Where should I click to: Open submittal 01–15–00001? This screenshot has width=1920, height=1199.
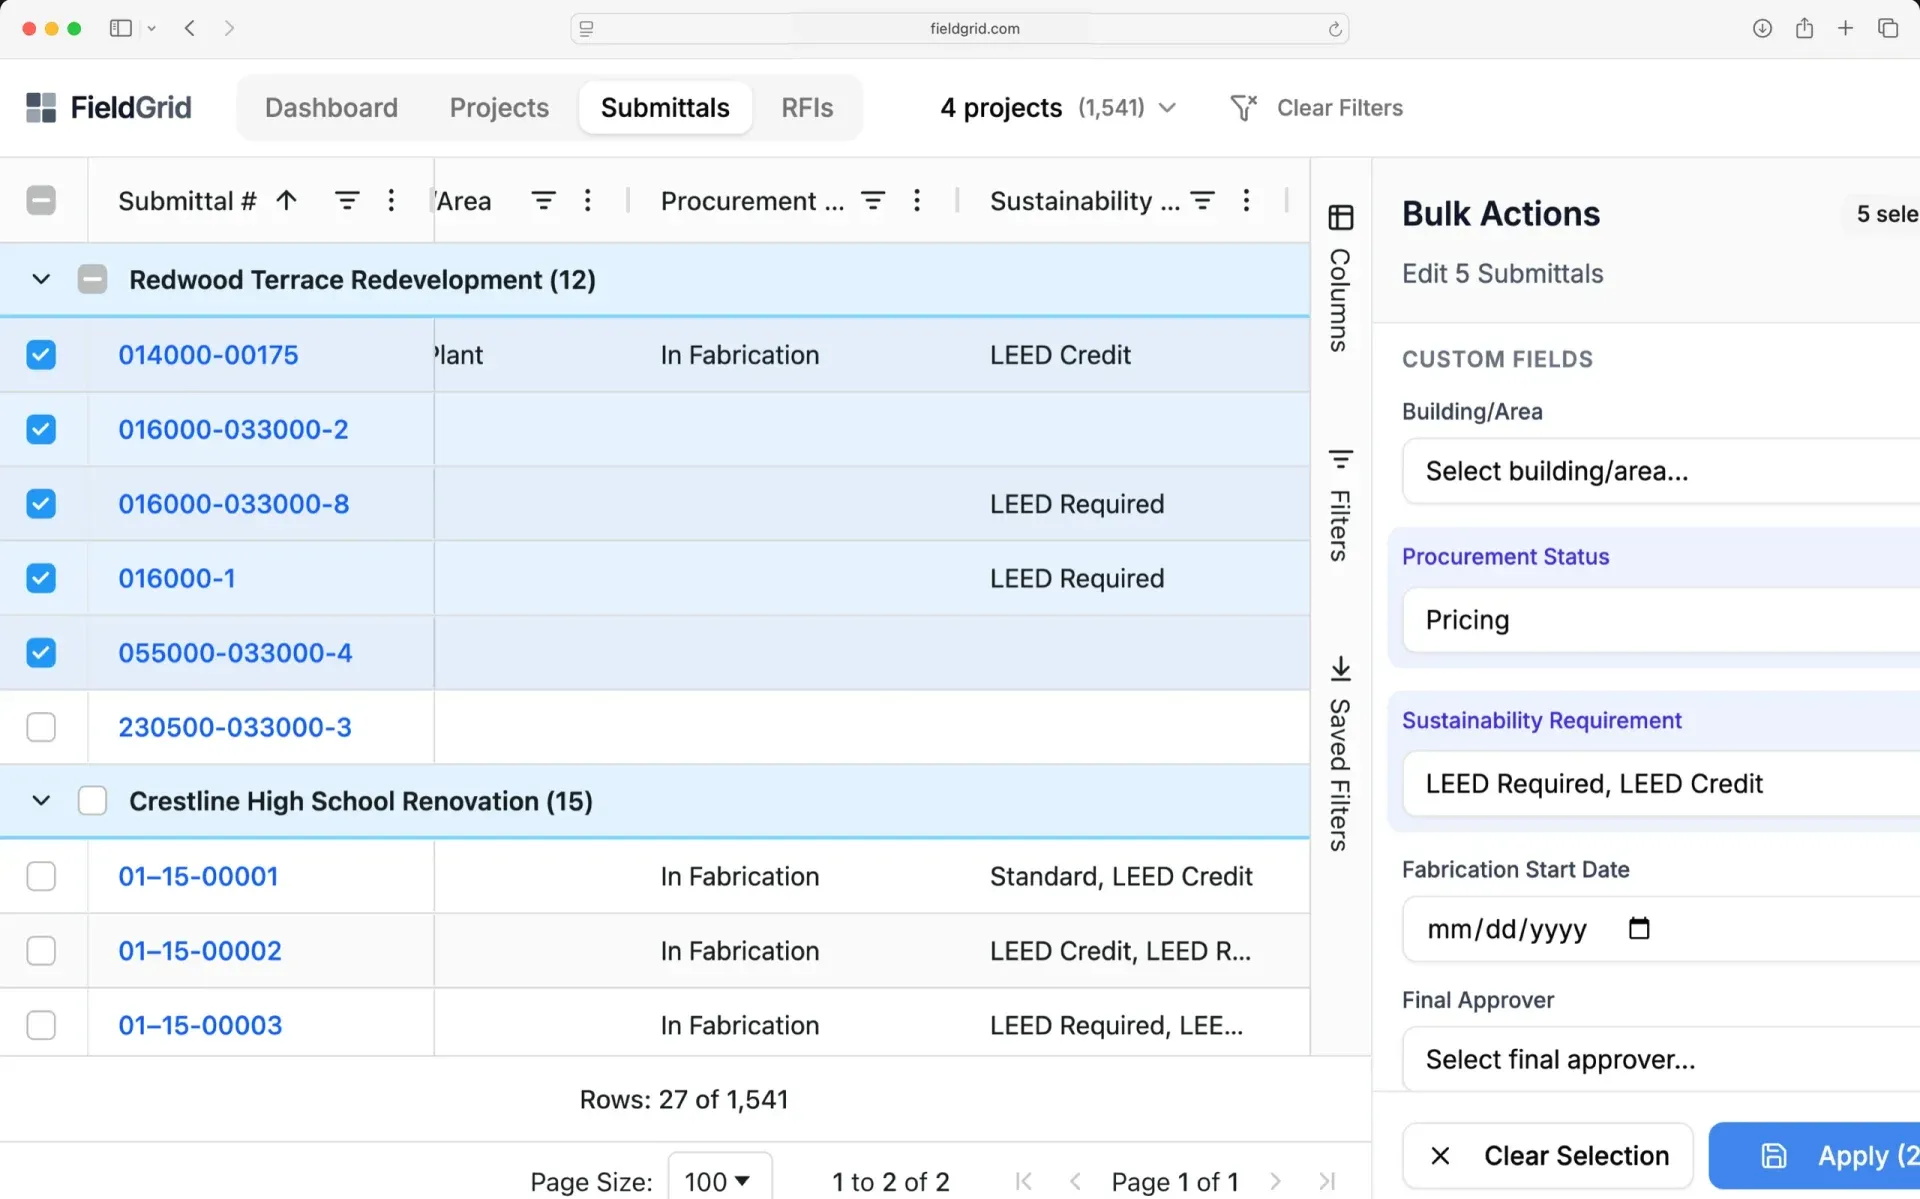pos(197,876)
